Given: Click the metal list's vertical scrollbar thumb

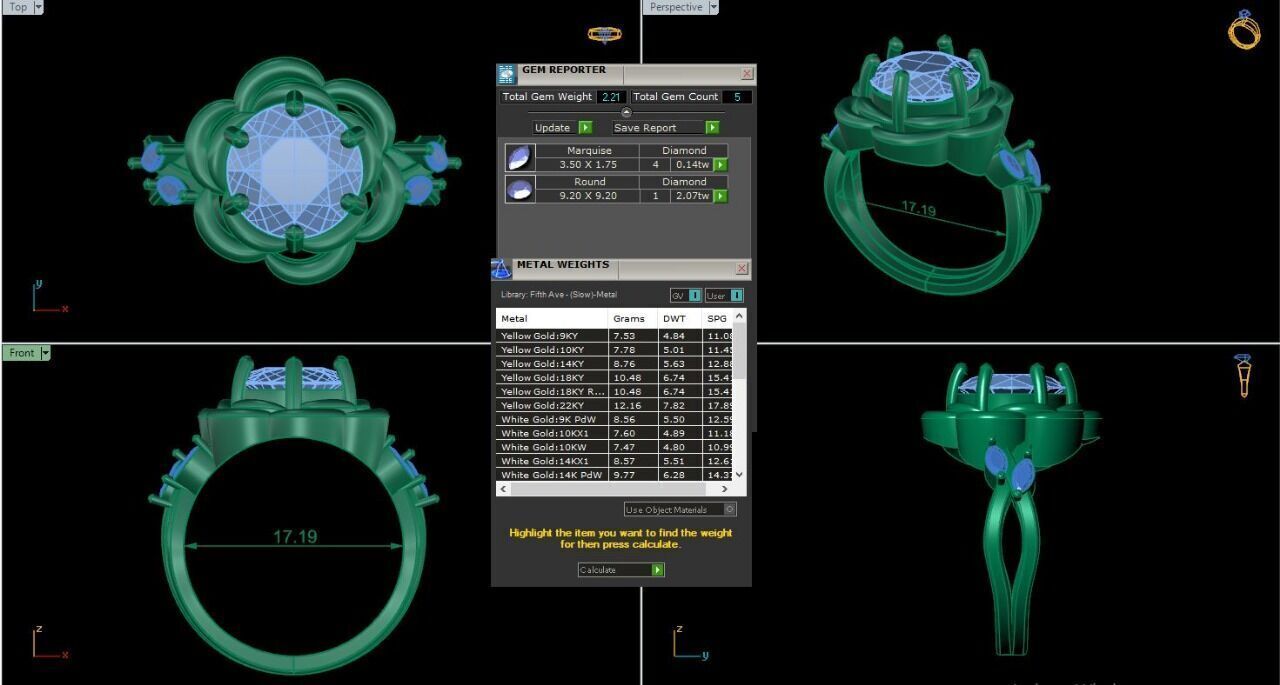Looking at the screenshot, I should tap(739, 350).
